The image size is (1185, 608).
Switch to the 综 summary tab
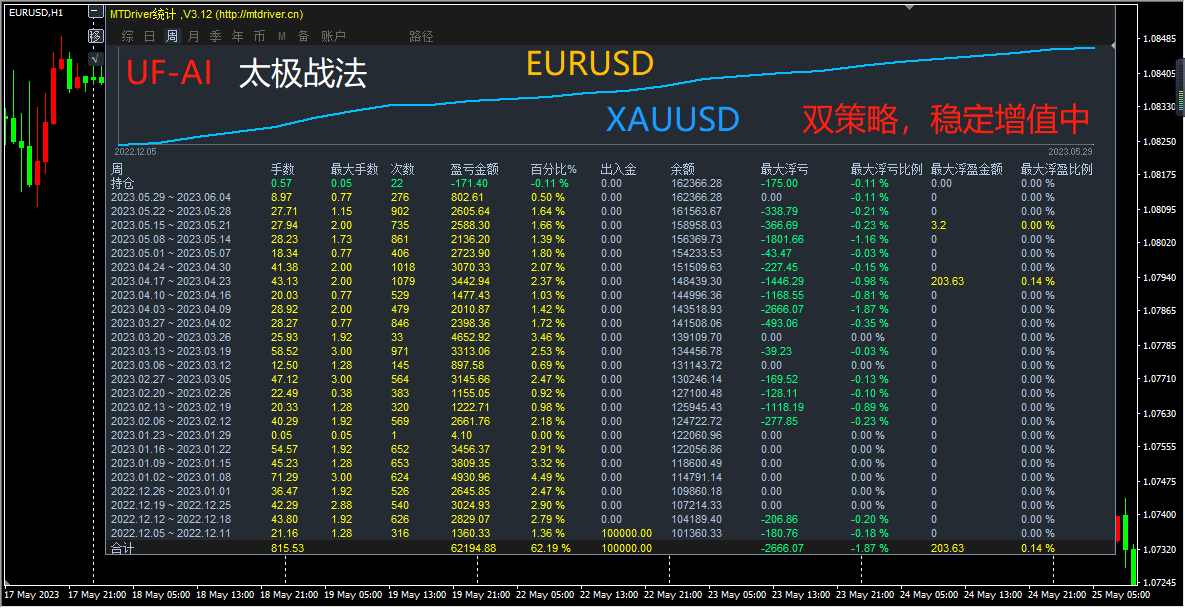[x=128, y=35]
